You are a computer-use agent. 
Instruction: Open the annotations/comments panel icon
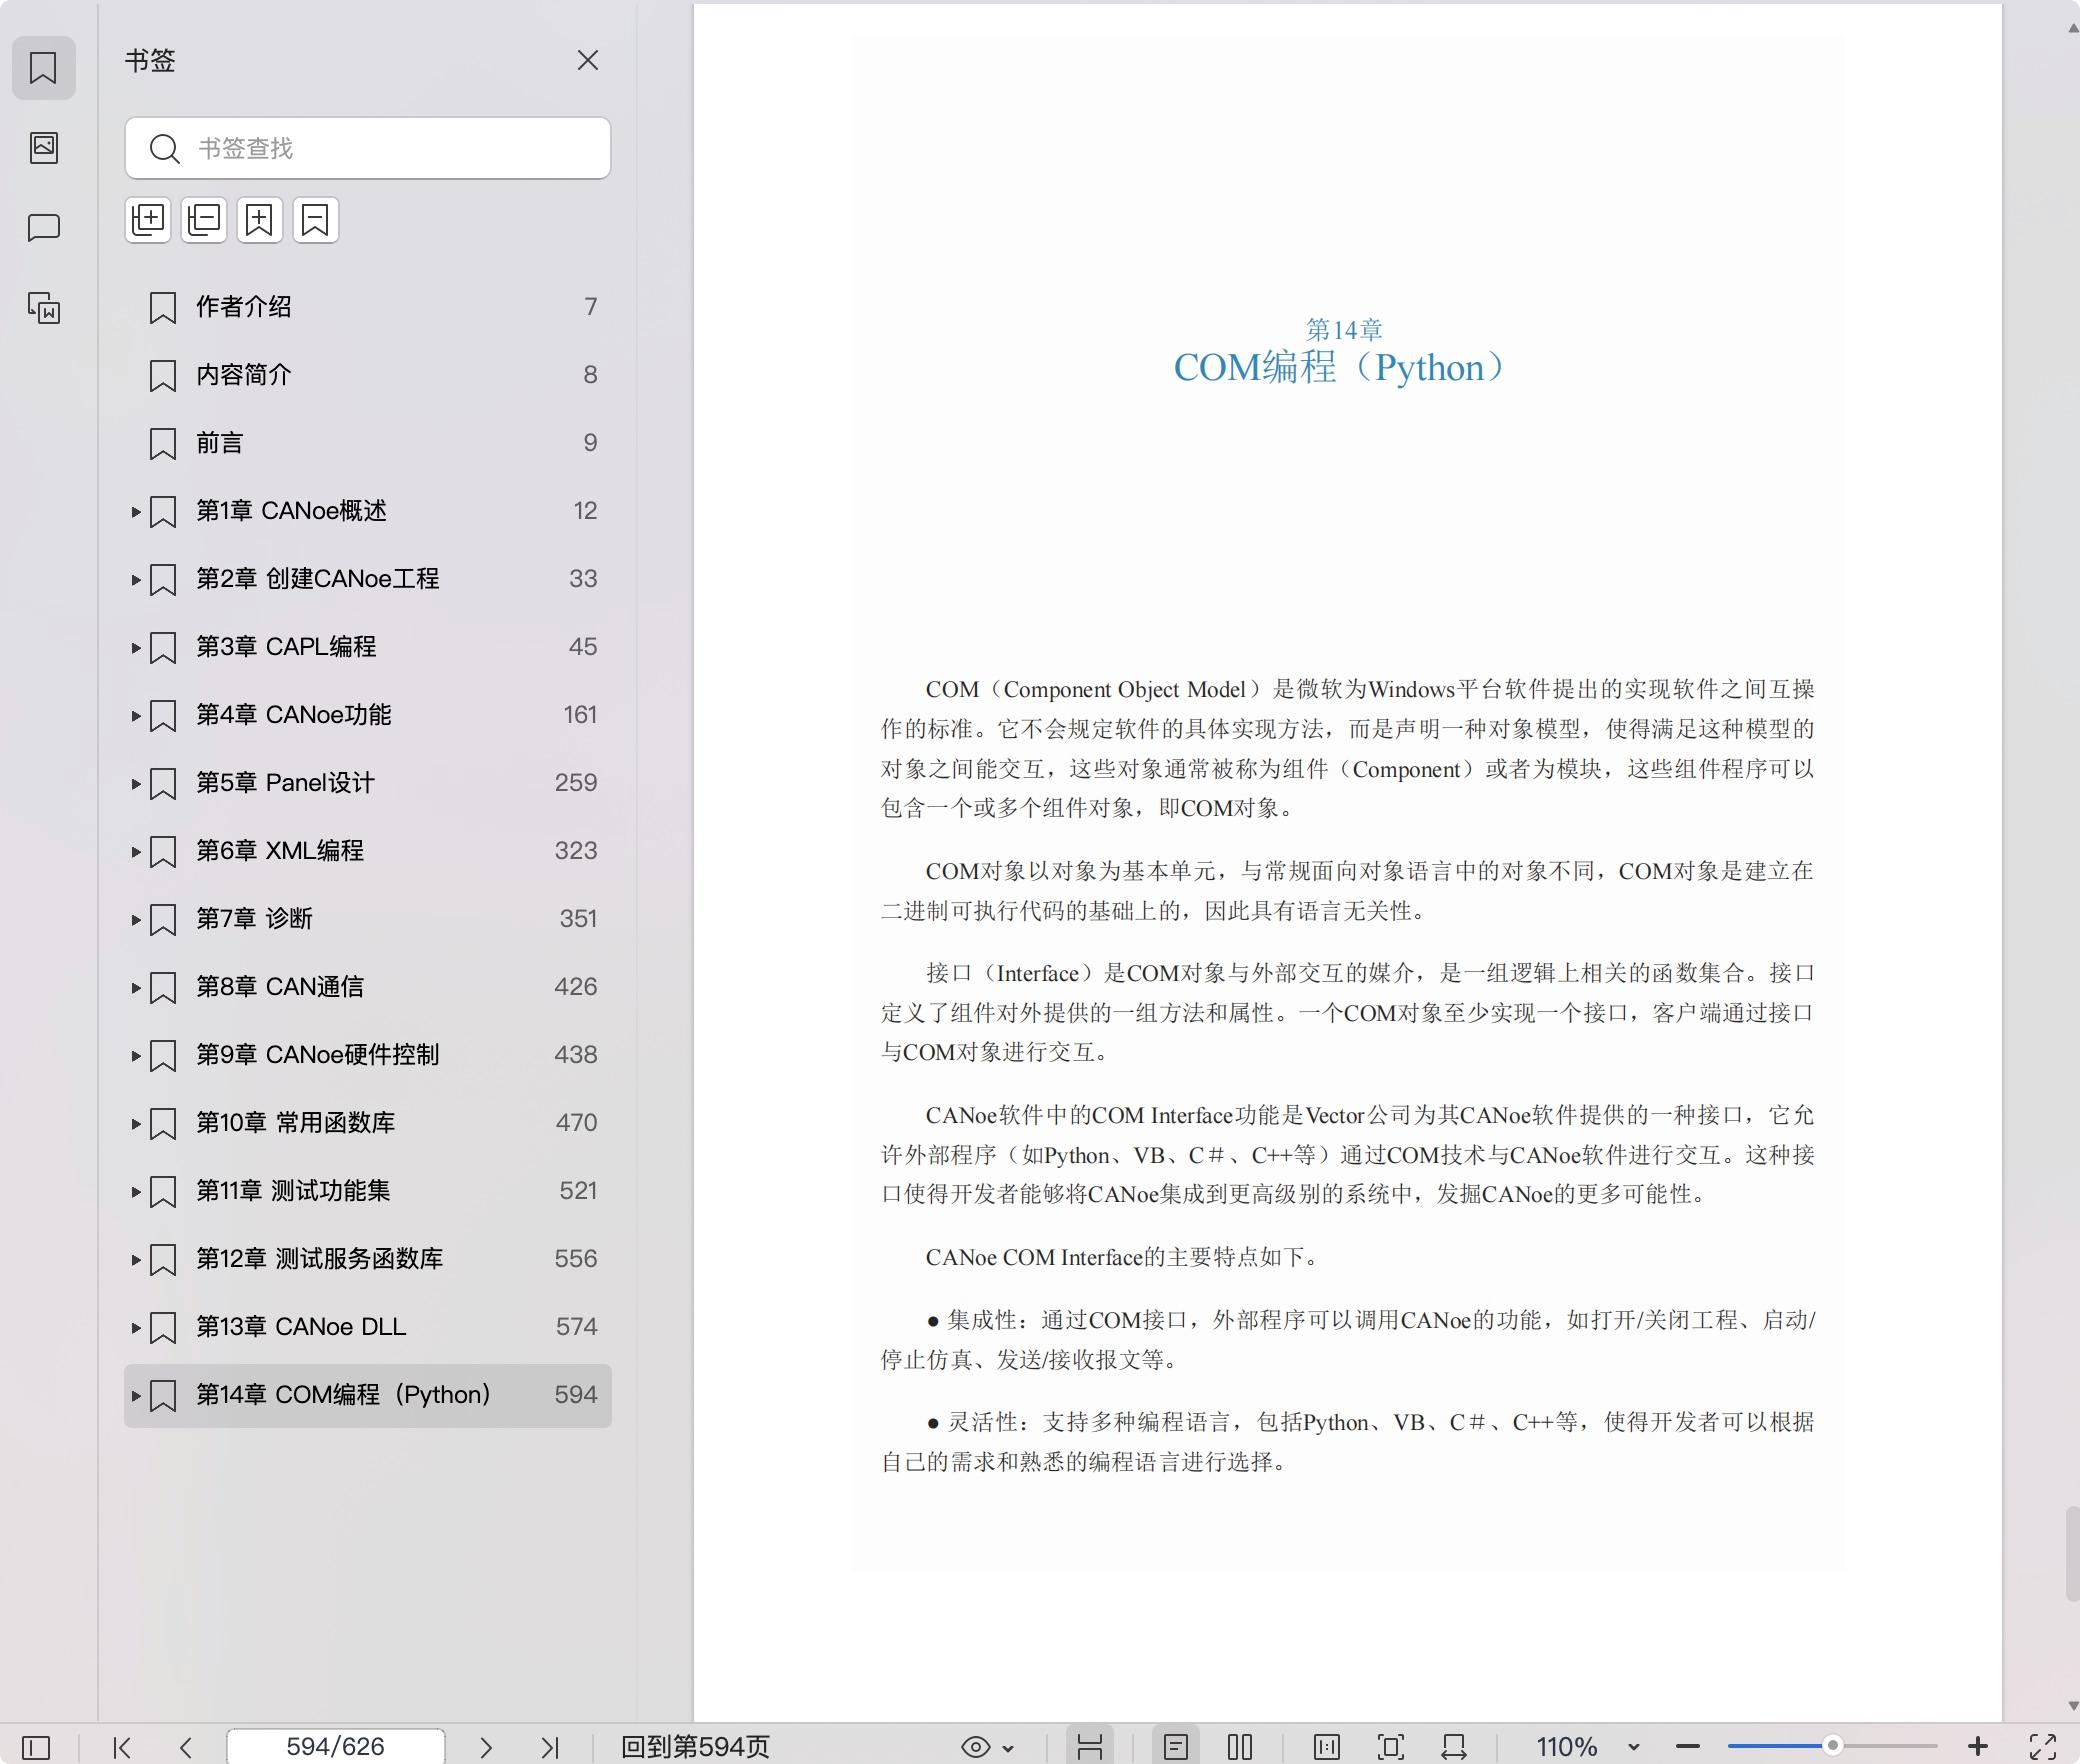coord(43,227)
